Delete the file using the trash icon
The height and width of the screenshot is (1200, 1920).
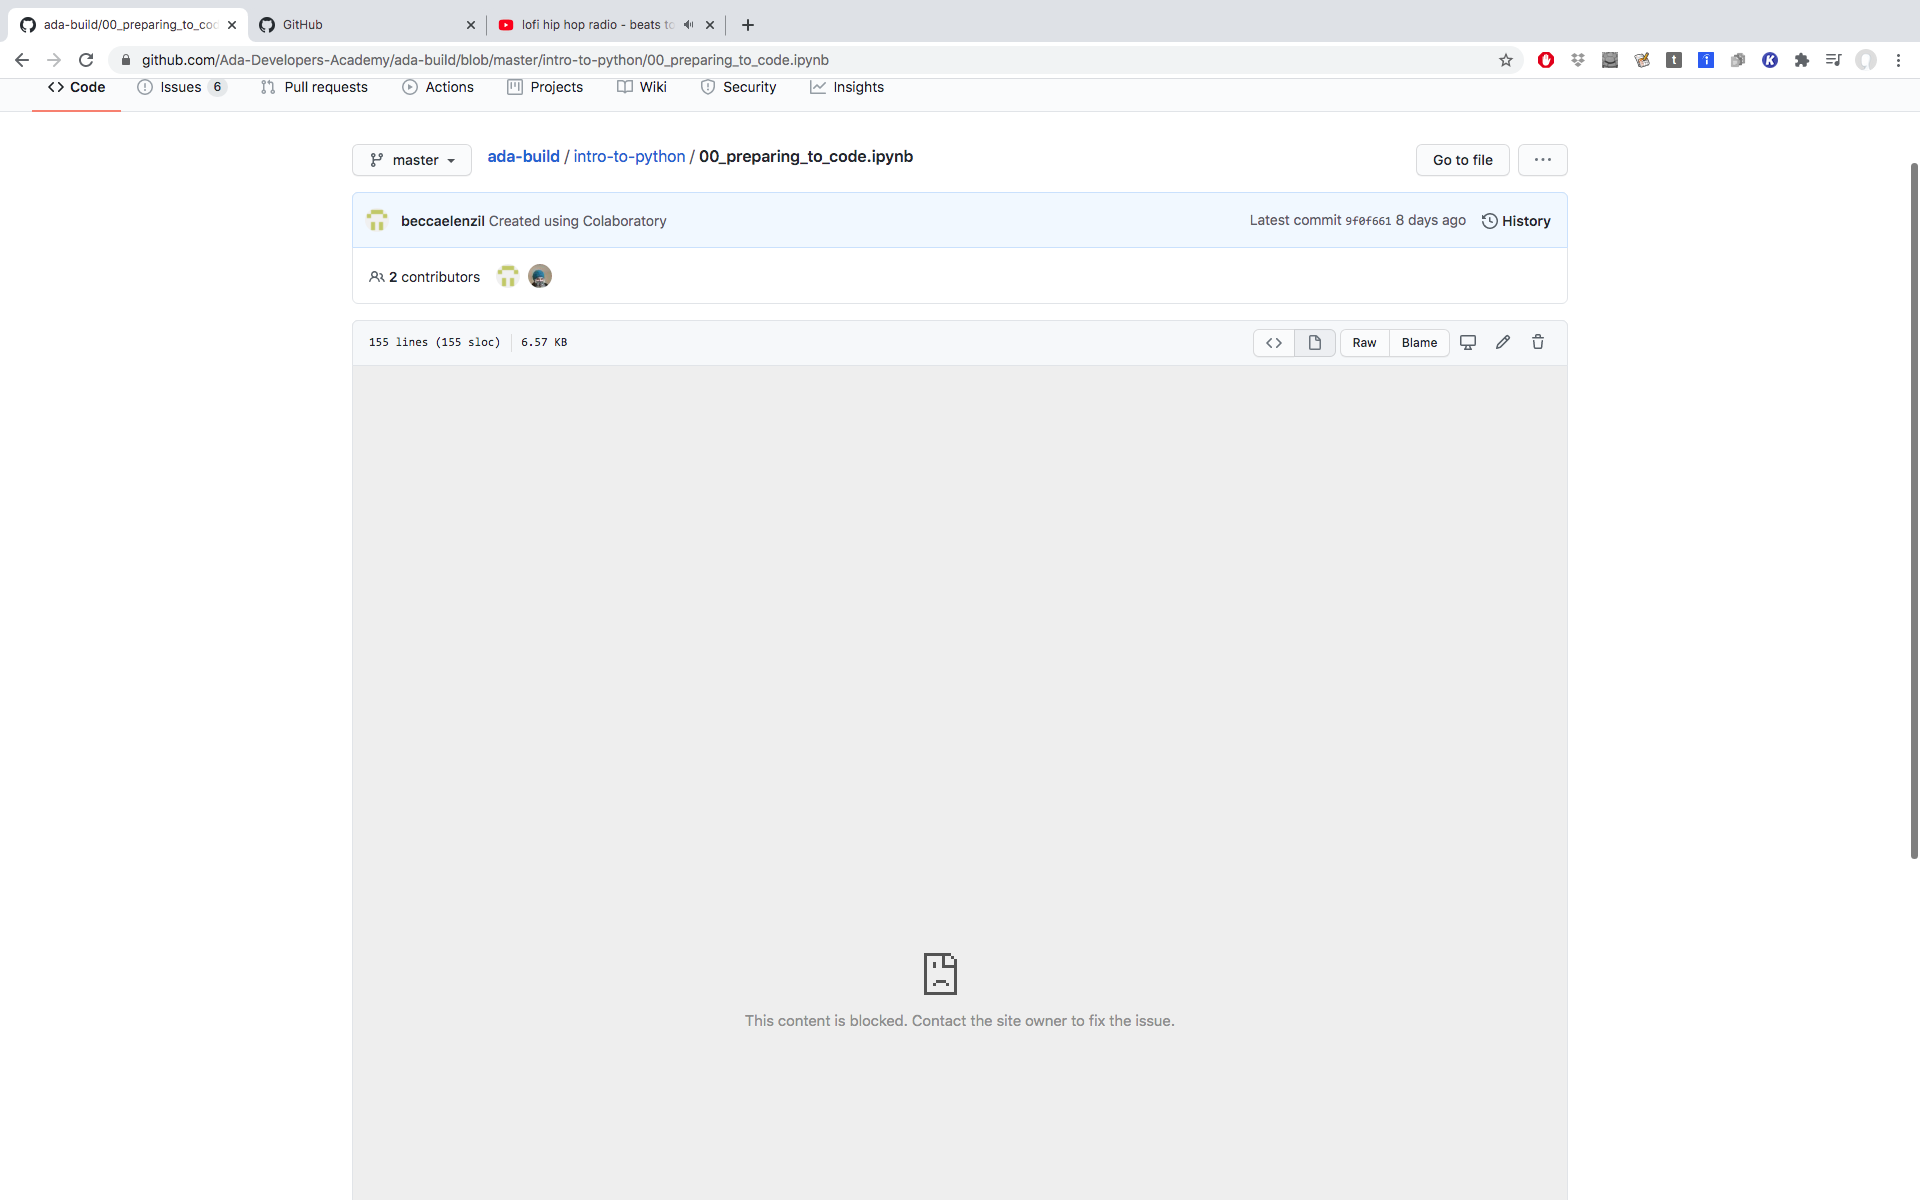1537,342
